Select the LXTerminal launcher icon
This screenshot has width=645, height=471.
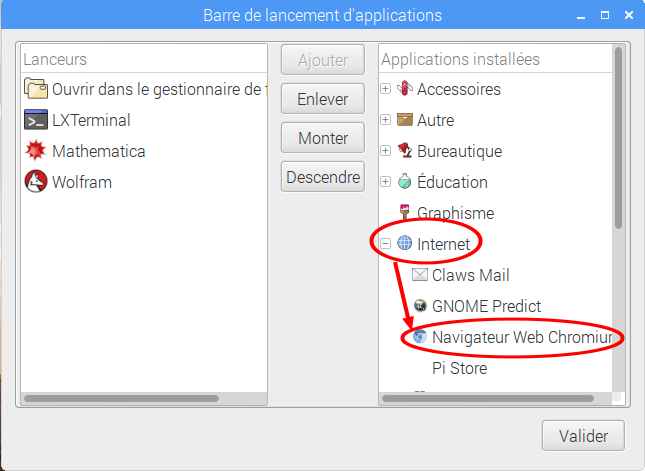point(36,120)
